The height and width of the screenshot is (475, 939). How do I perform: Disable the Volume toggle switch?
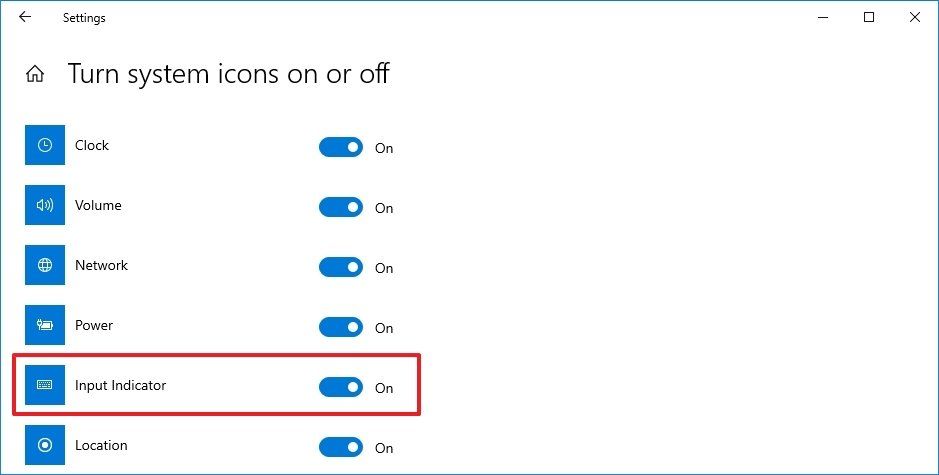[341, 207]
